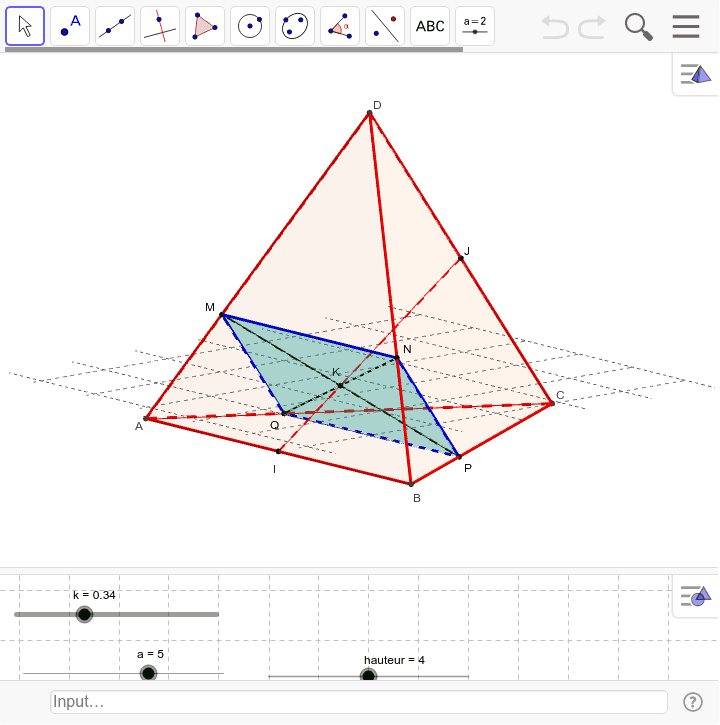Viewport: 720px width, 725px height.
Task: Select point M on edge AD
Action: coord(222,315)
